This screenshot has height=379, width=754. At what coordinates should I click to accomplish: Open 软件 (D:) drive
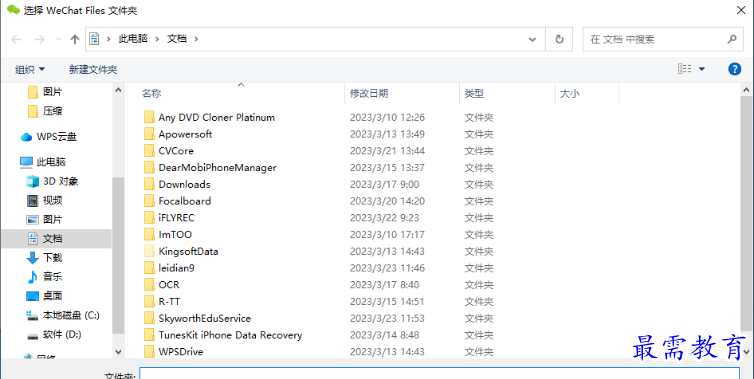point(54,334)
